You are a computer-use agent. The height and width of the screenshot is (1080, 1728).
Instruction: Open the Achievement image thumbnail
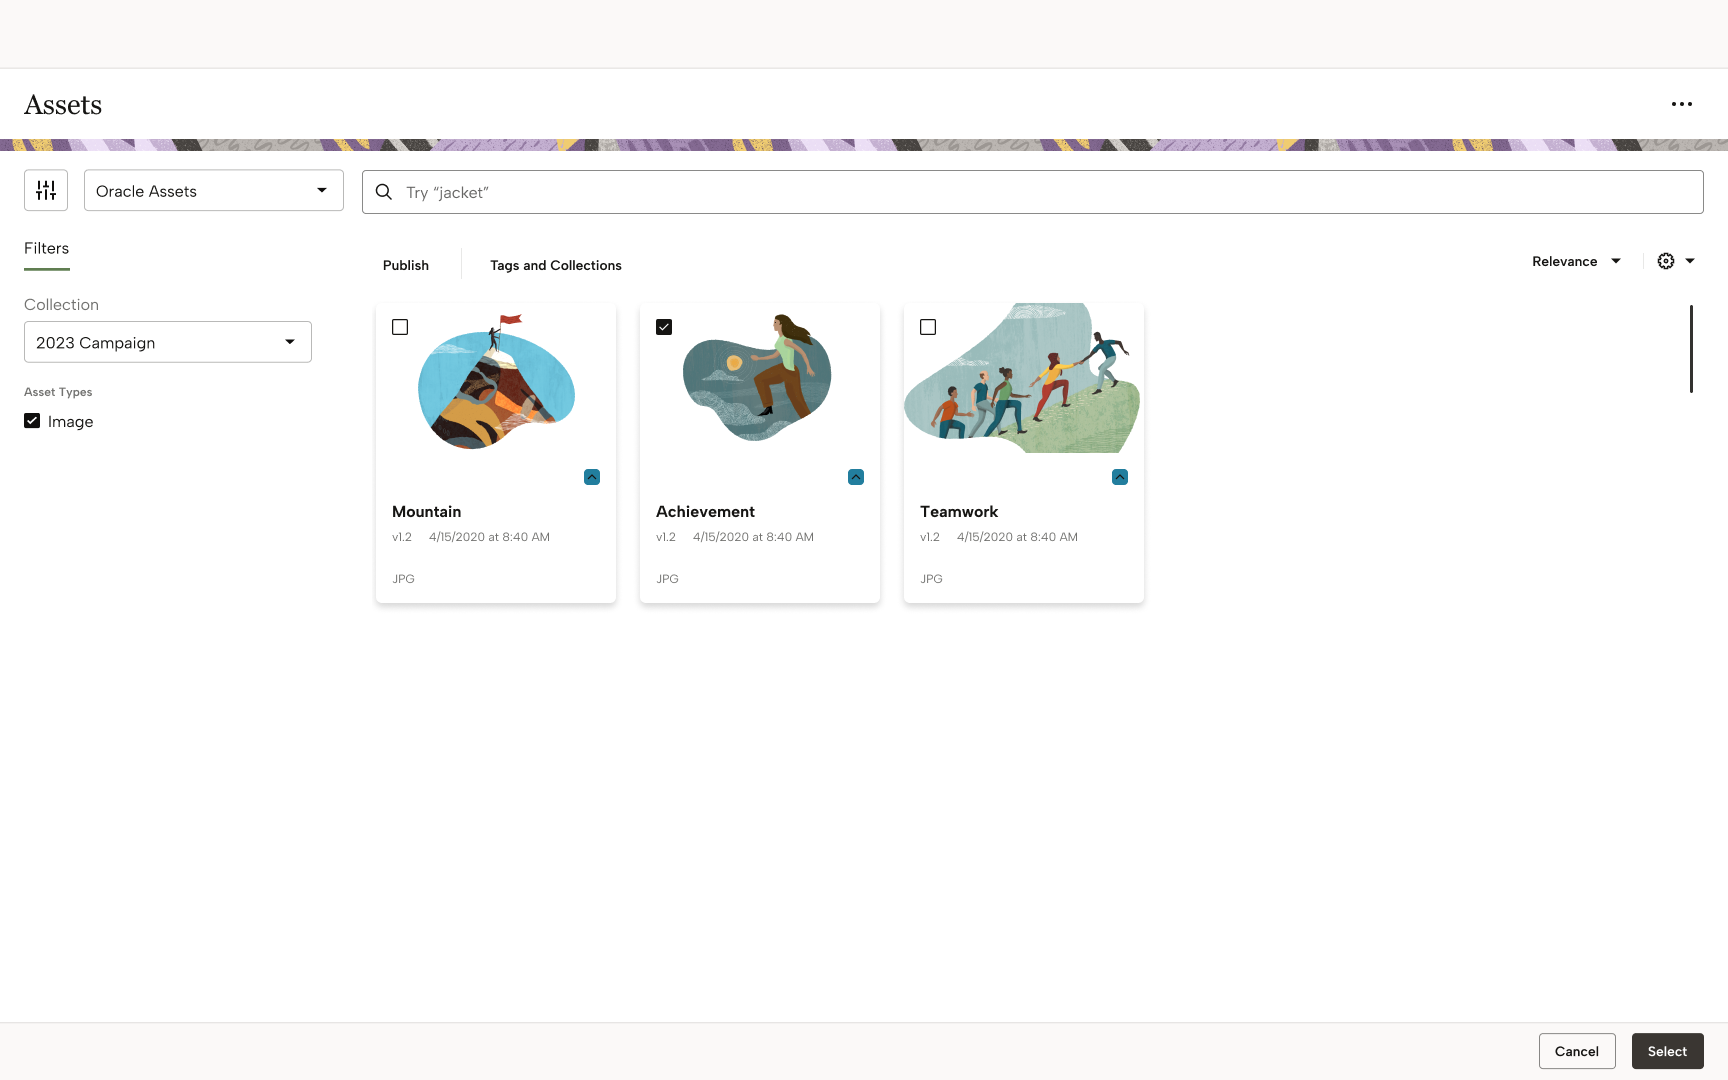(x=757, y=376)
